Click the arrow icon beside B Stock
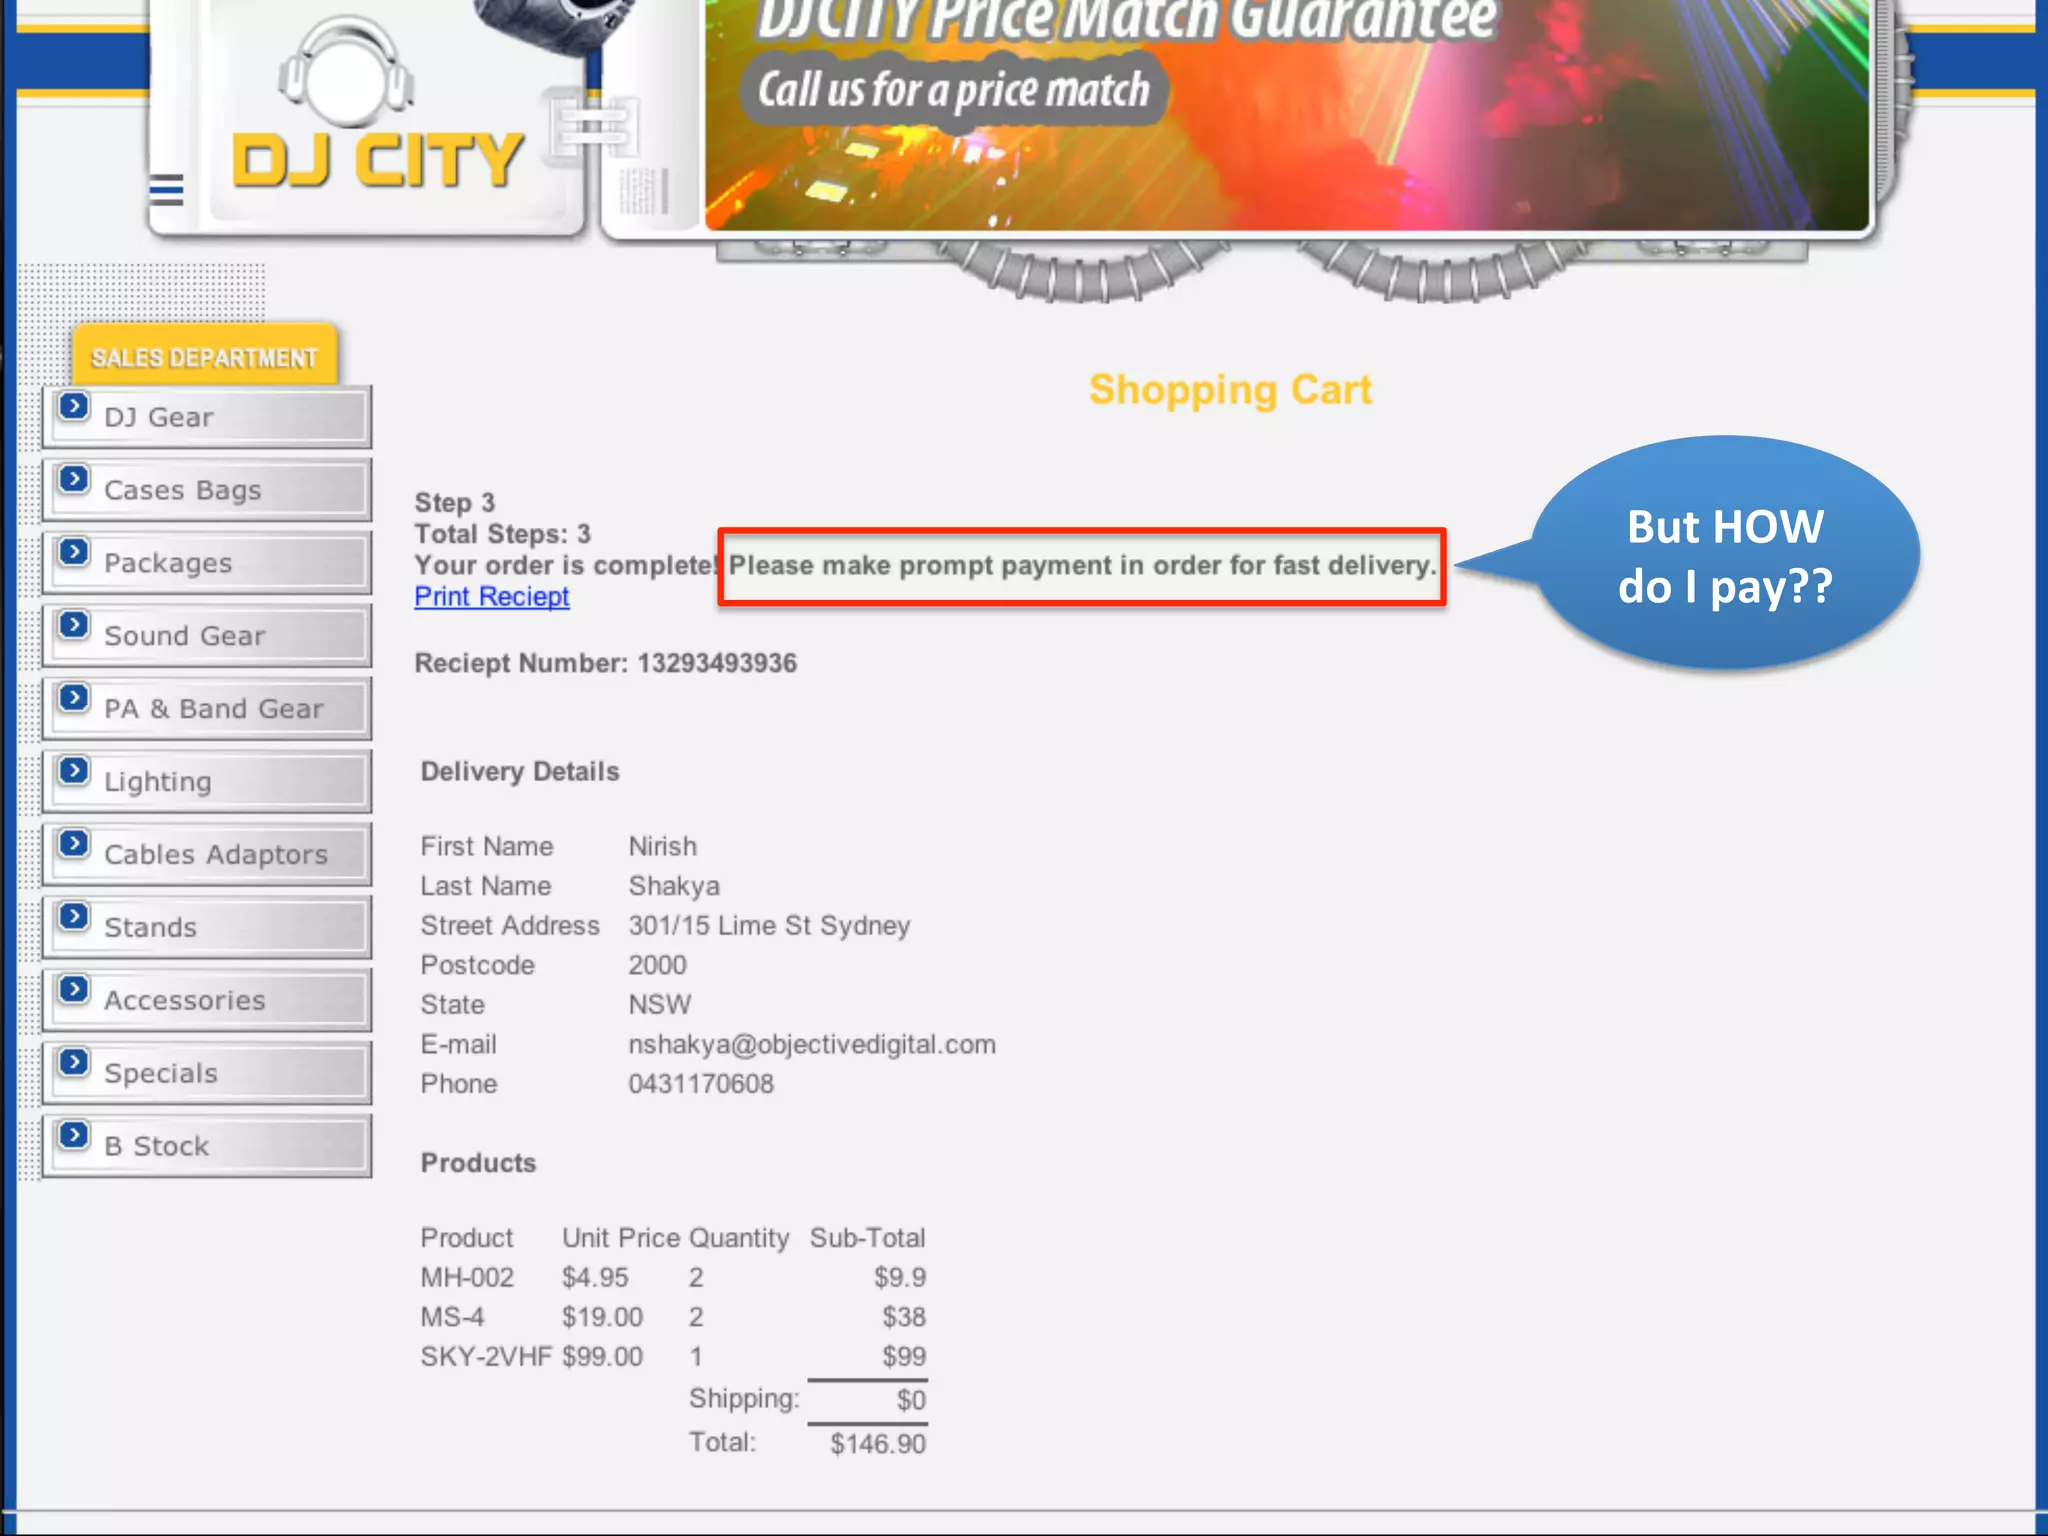This screenshot has height=1536, width=2048. point(74,1135)
